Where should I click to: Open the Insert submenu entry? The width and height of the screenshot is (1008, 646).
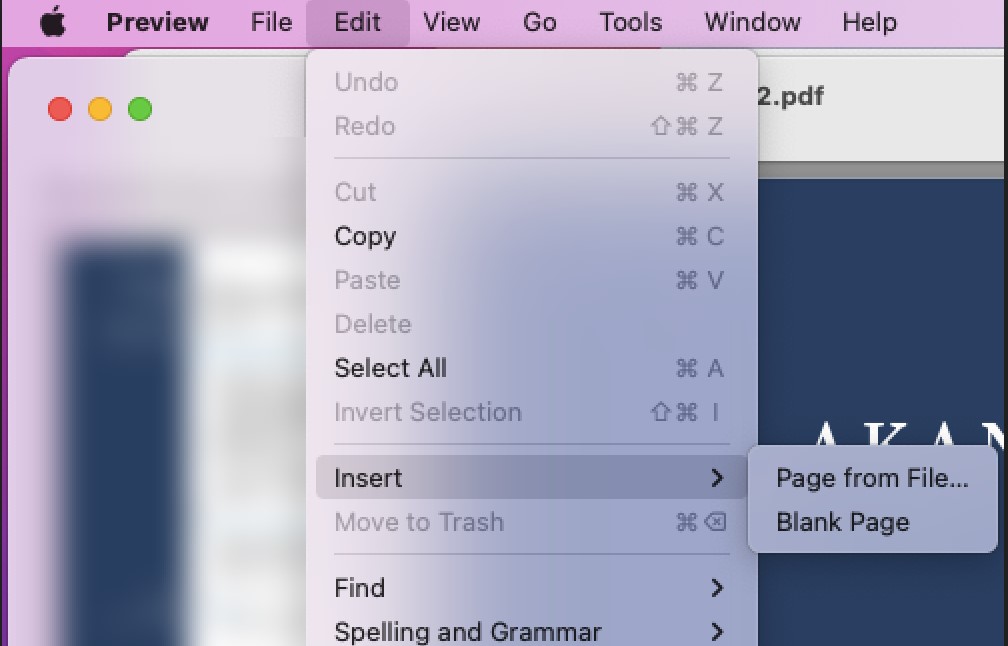(531, 478)
